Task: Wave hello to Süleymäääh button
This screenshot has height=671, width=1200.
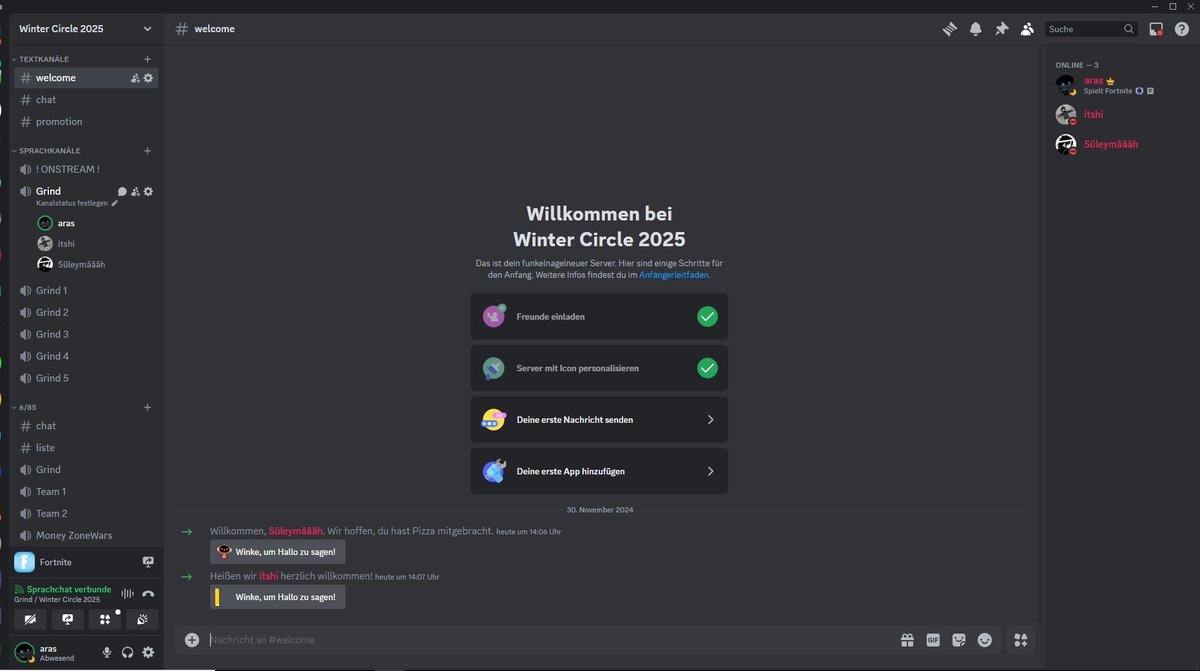Action: click(x=277, y=552)
